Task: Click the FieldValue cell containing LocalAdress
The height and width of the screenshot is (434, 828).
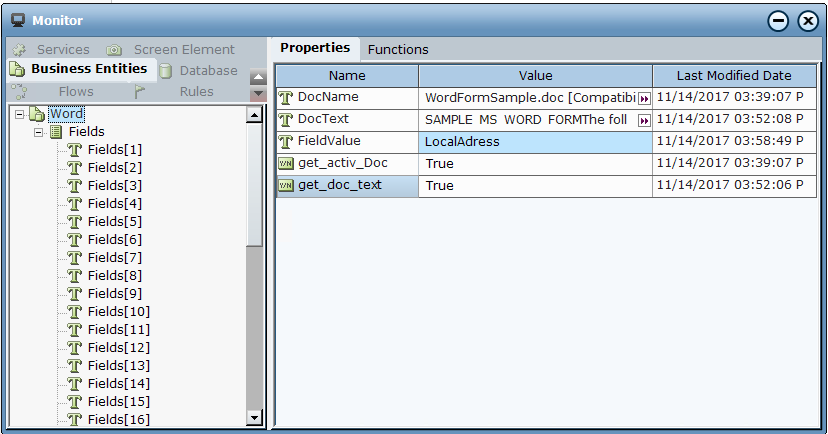Action: pos(534,142)
